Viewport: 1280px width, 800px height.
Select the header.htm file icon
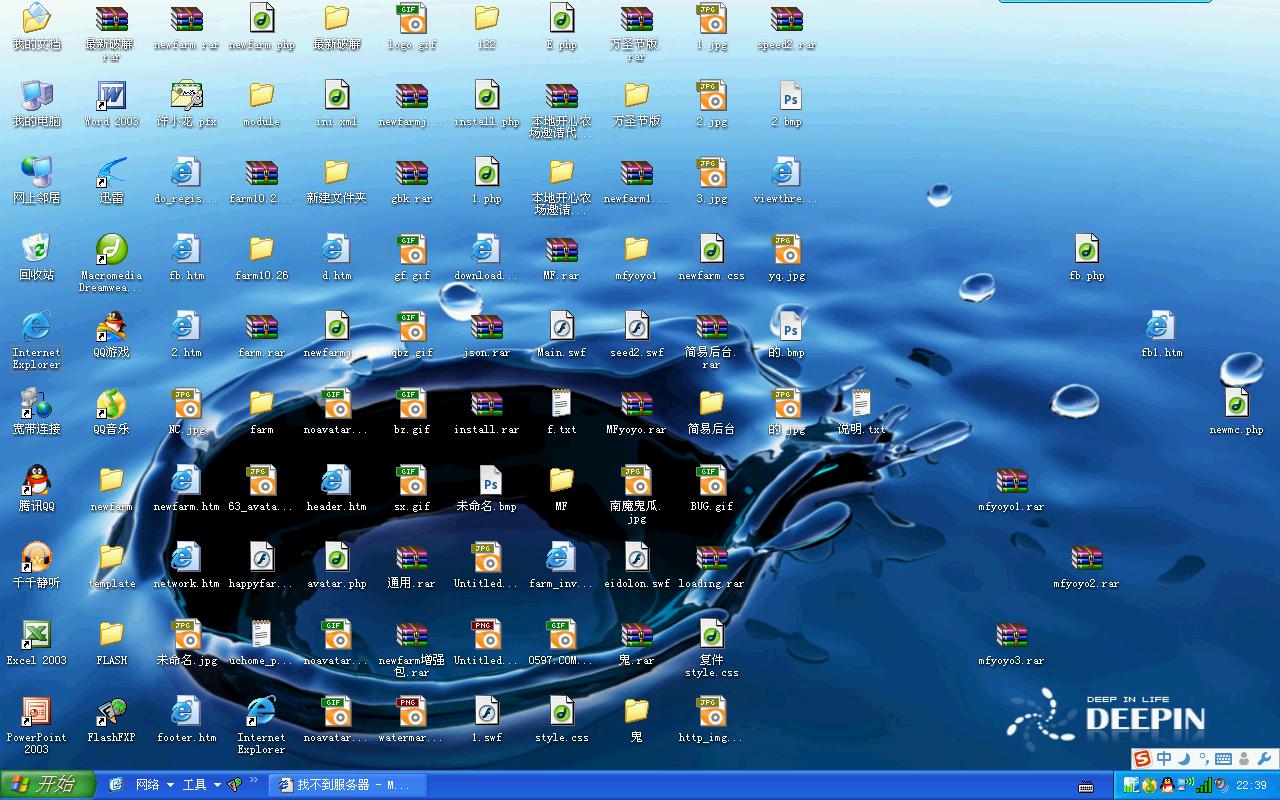[x=337, y=488]
